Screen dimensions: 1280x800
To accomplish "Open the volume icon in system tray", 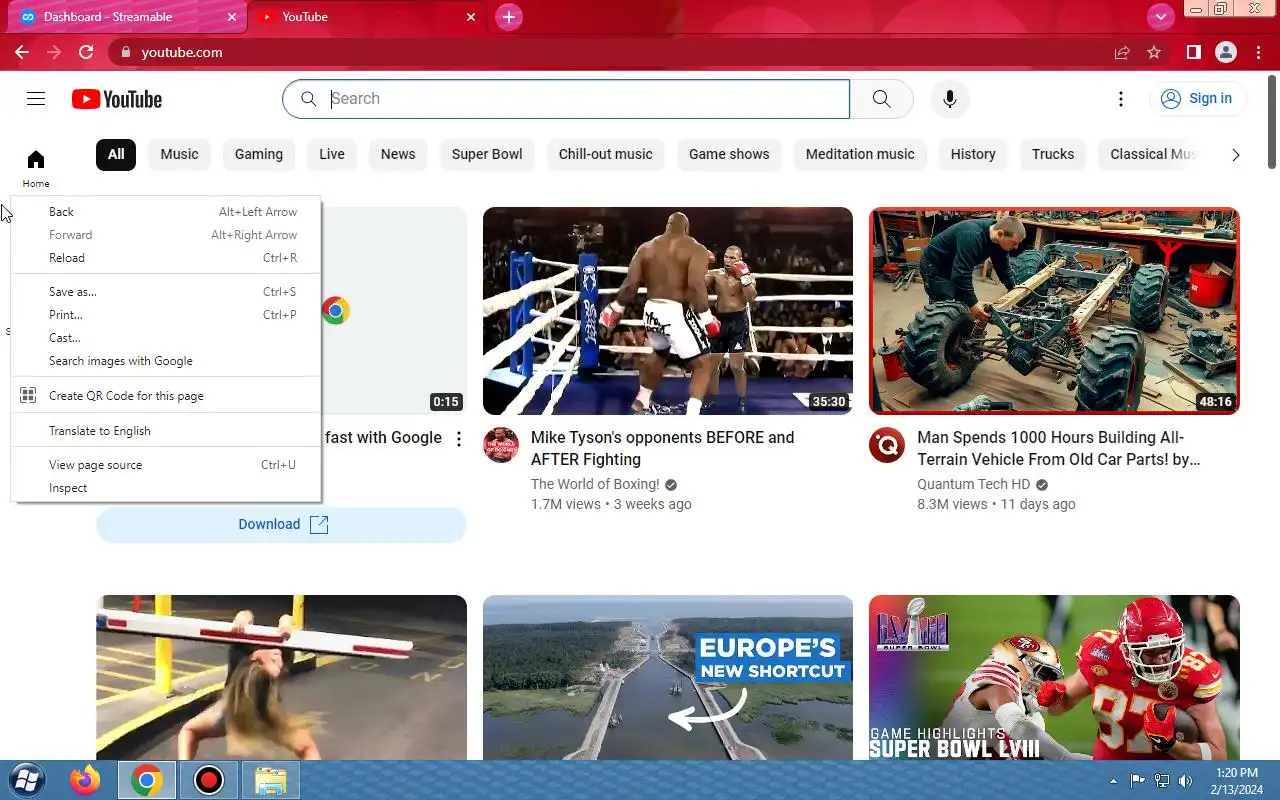I will (x=1186, y=781).
